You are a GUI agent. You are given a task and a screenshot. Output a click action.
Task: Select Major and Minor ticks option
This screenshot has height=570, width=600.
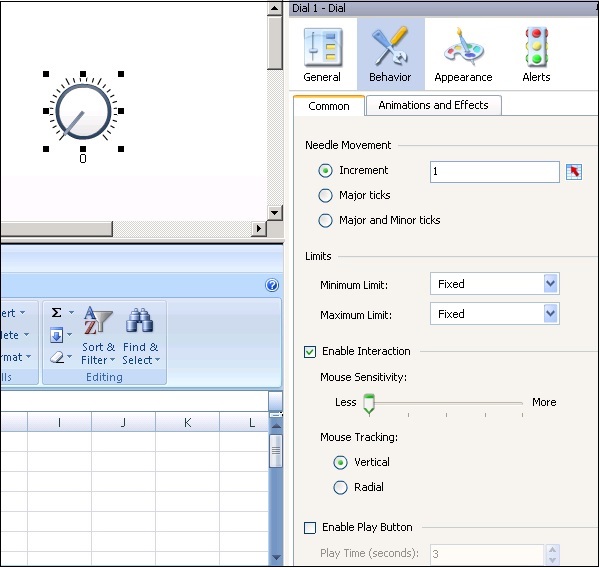coord(326,220)
